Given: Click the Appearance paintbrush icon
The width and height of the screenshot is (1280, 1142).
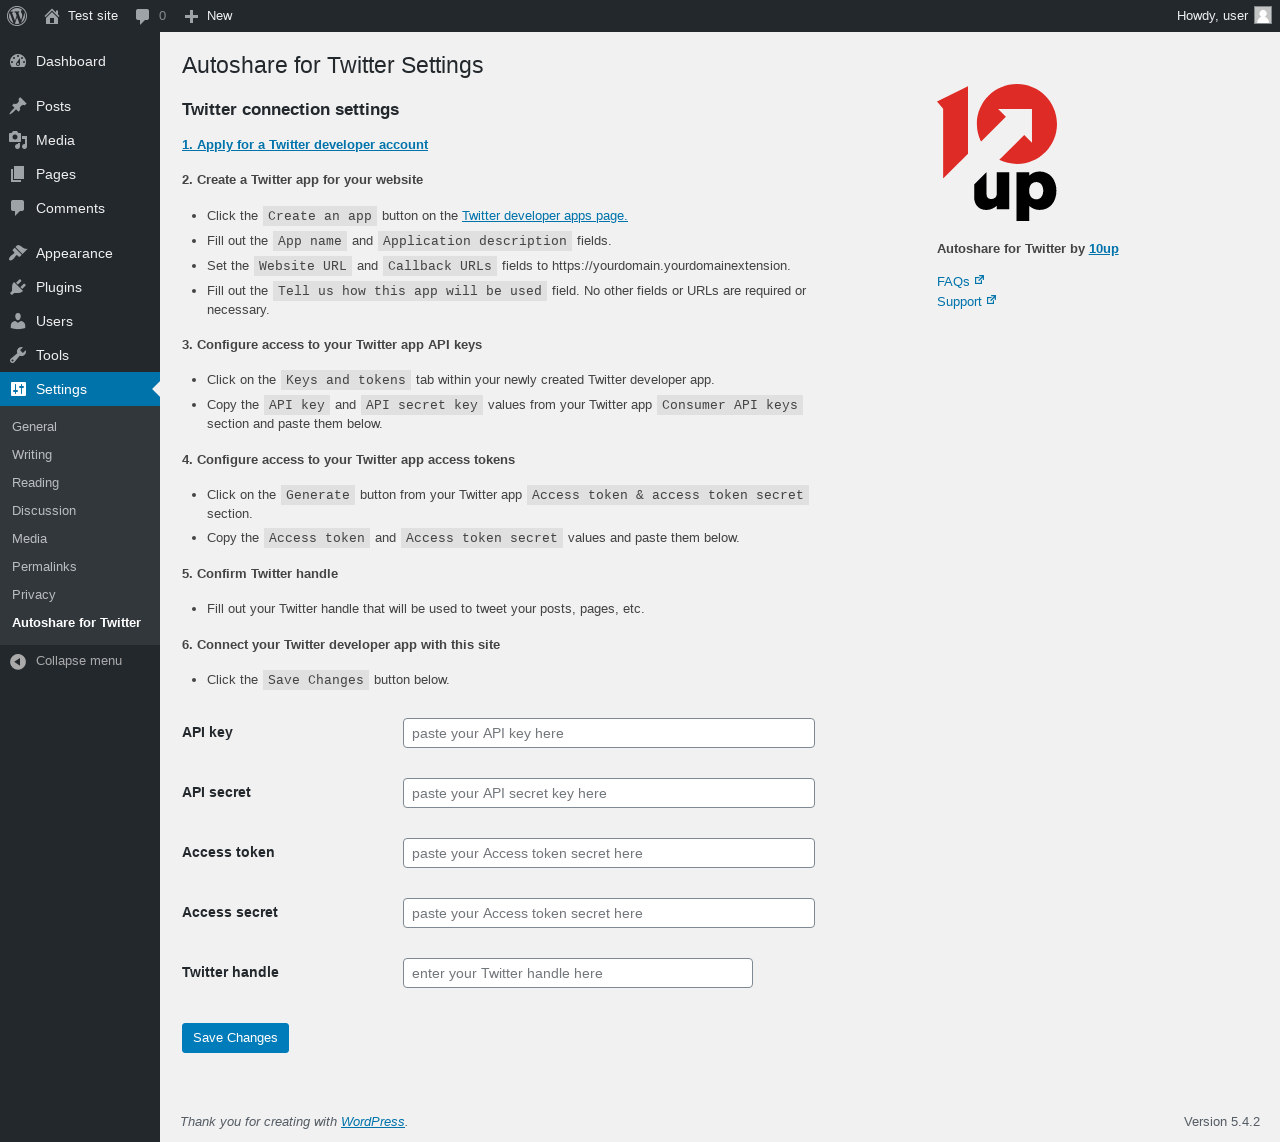Looking at the screenshot, I should click(18, 253).
